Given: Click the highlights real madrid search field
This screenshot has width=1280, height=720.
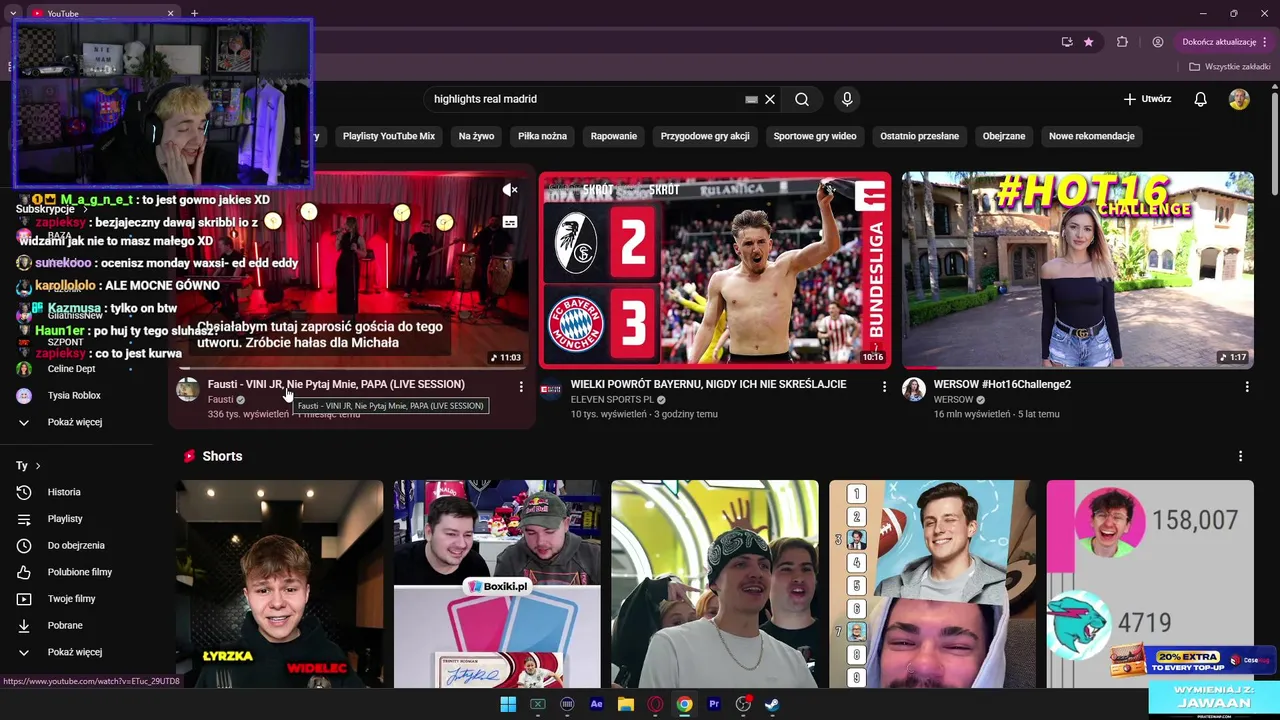Looking at the screenshot, I should click(x=585, y=99).
